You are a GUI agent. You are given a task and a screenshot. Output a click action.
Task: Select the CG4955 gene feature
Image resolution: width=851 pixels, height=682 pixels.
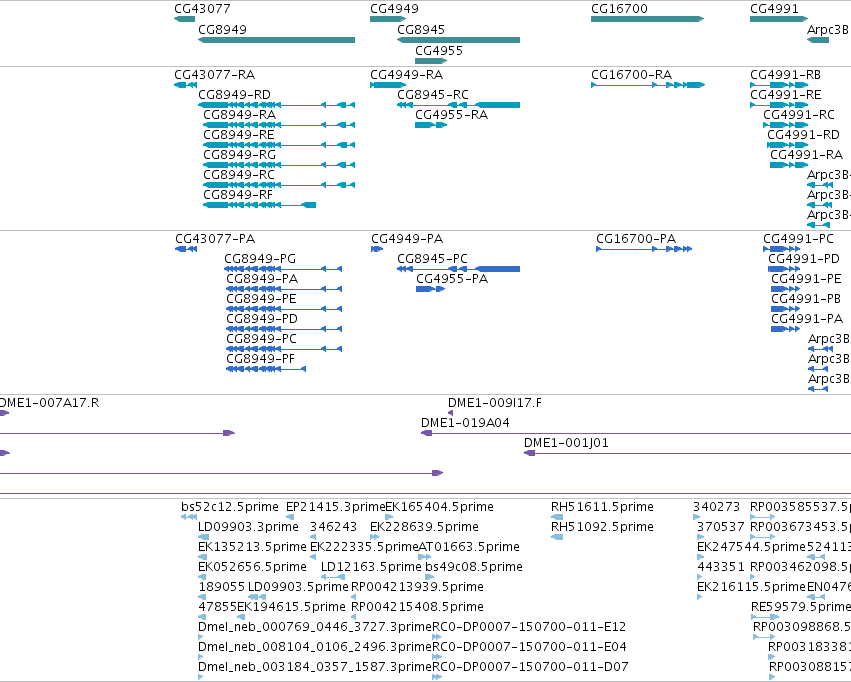pos(431,61)
